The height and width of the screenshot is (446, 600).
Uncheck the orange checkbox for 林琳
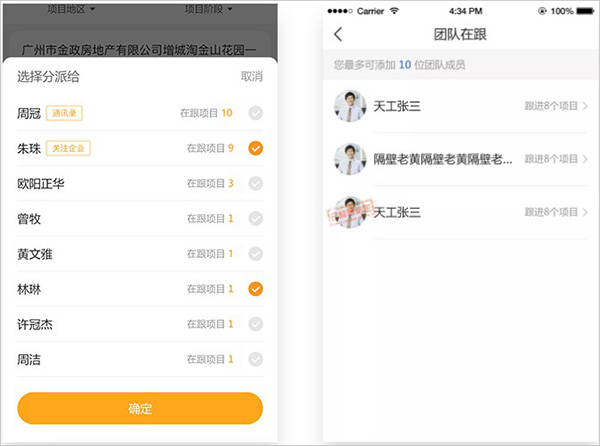[x=256, y=289]
